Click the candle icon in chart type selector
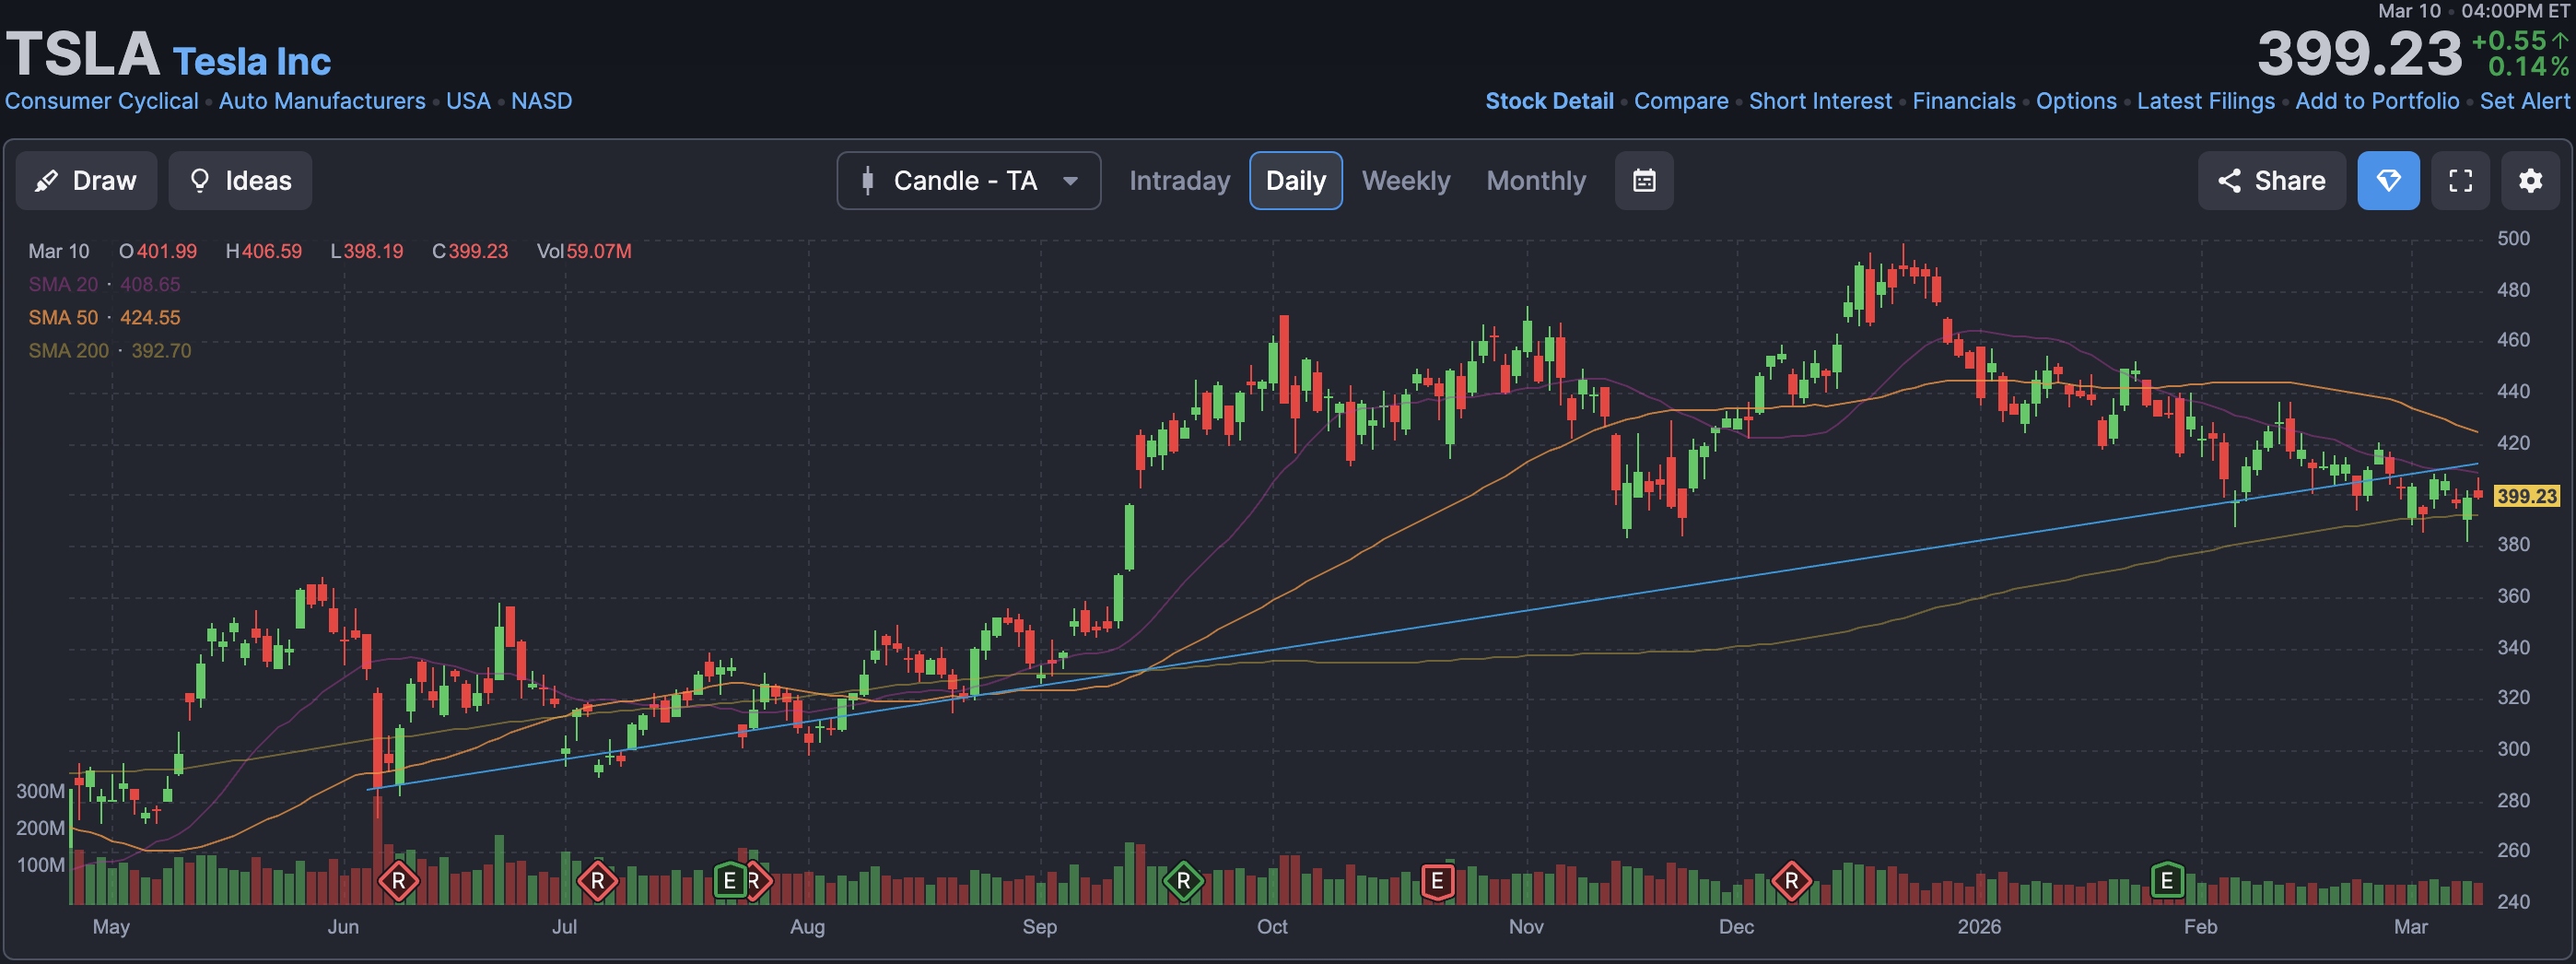The height and width of the screenshot is (964, 2576). coord(867,181)
